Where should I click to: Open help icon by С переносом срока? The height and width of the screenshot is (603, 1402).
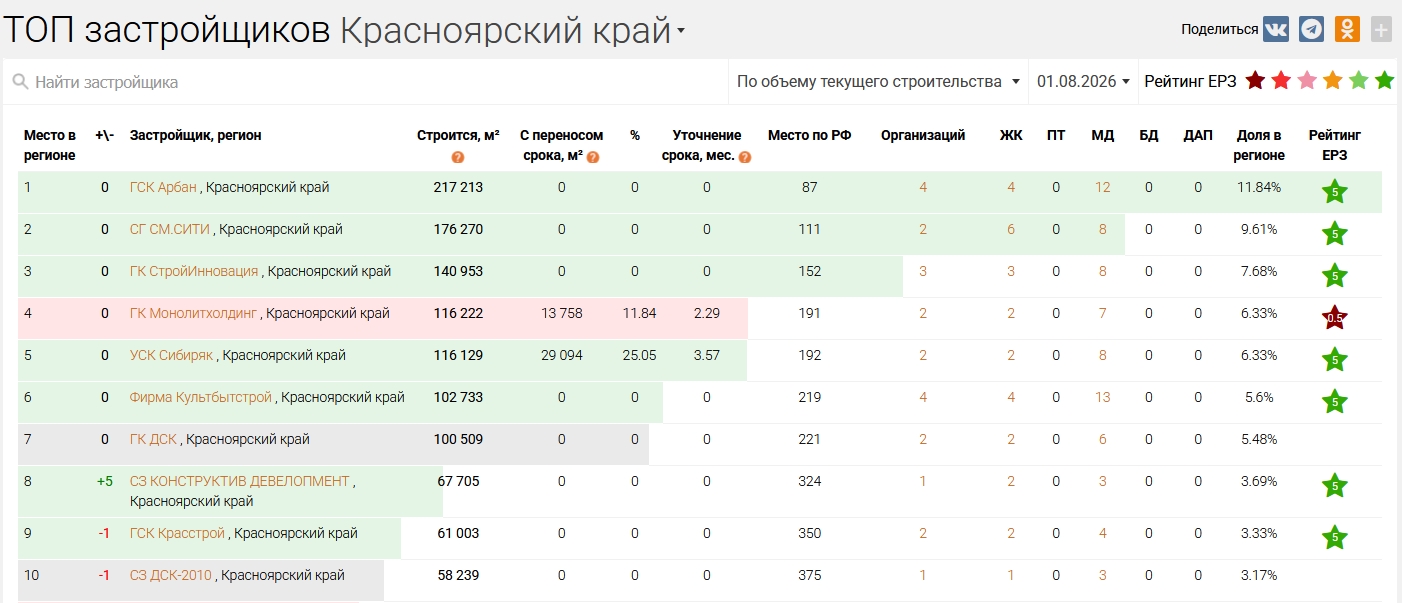tap(593, 157)
